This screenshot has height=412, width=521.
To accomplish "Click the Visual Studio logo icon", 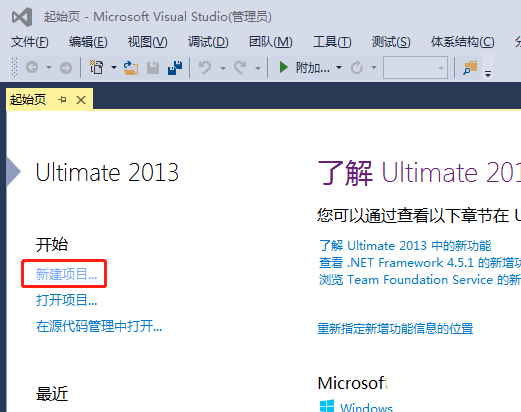I will (x=22, y=17).
